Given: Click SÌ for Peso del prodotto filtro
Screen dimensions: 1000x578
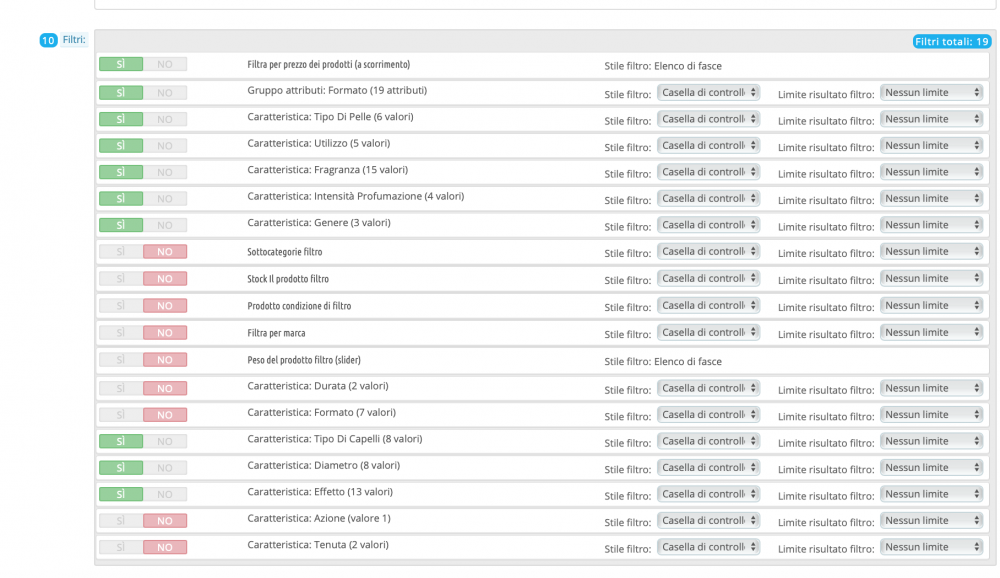Looking at the screenshot, I should click(x=121, y=359).
